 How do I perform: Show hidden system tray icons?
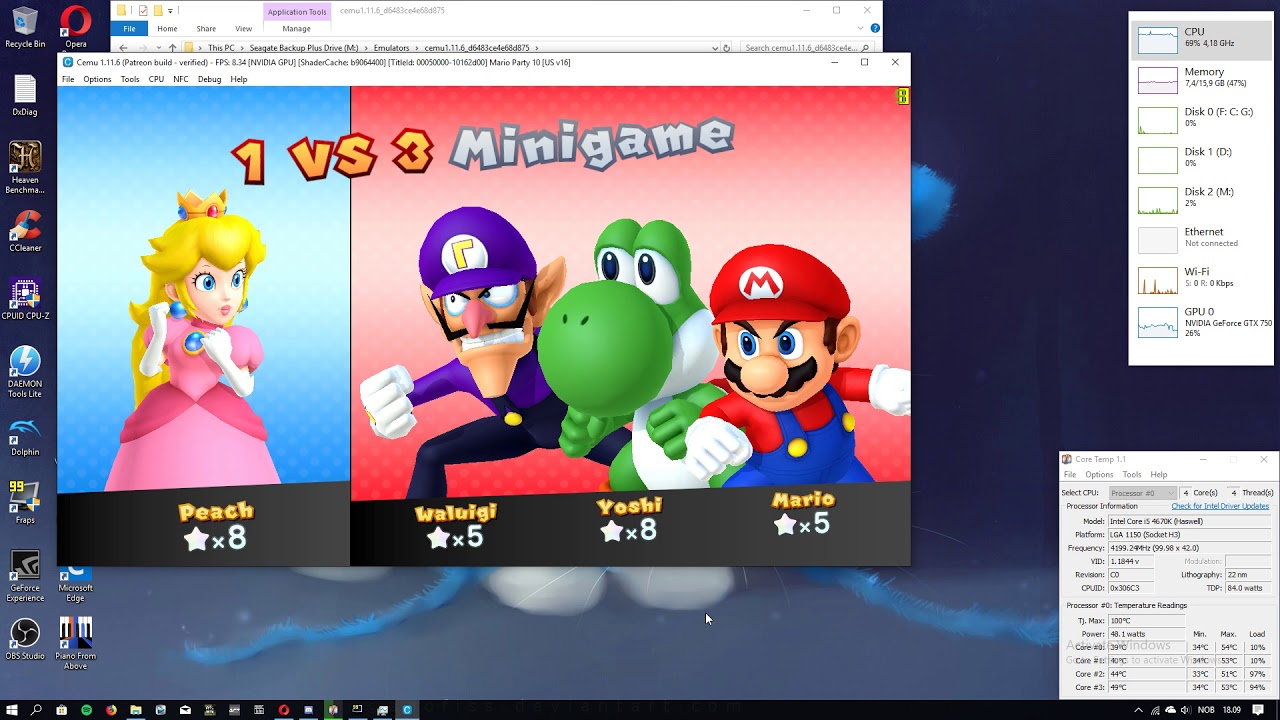coord(1138,710)
